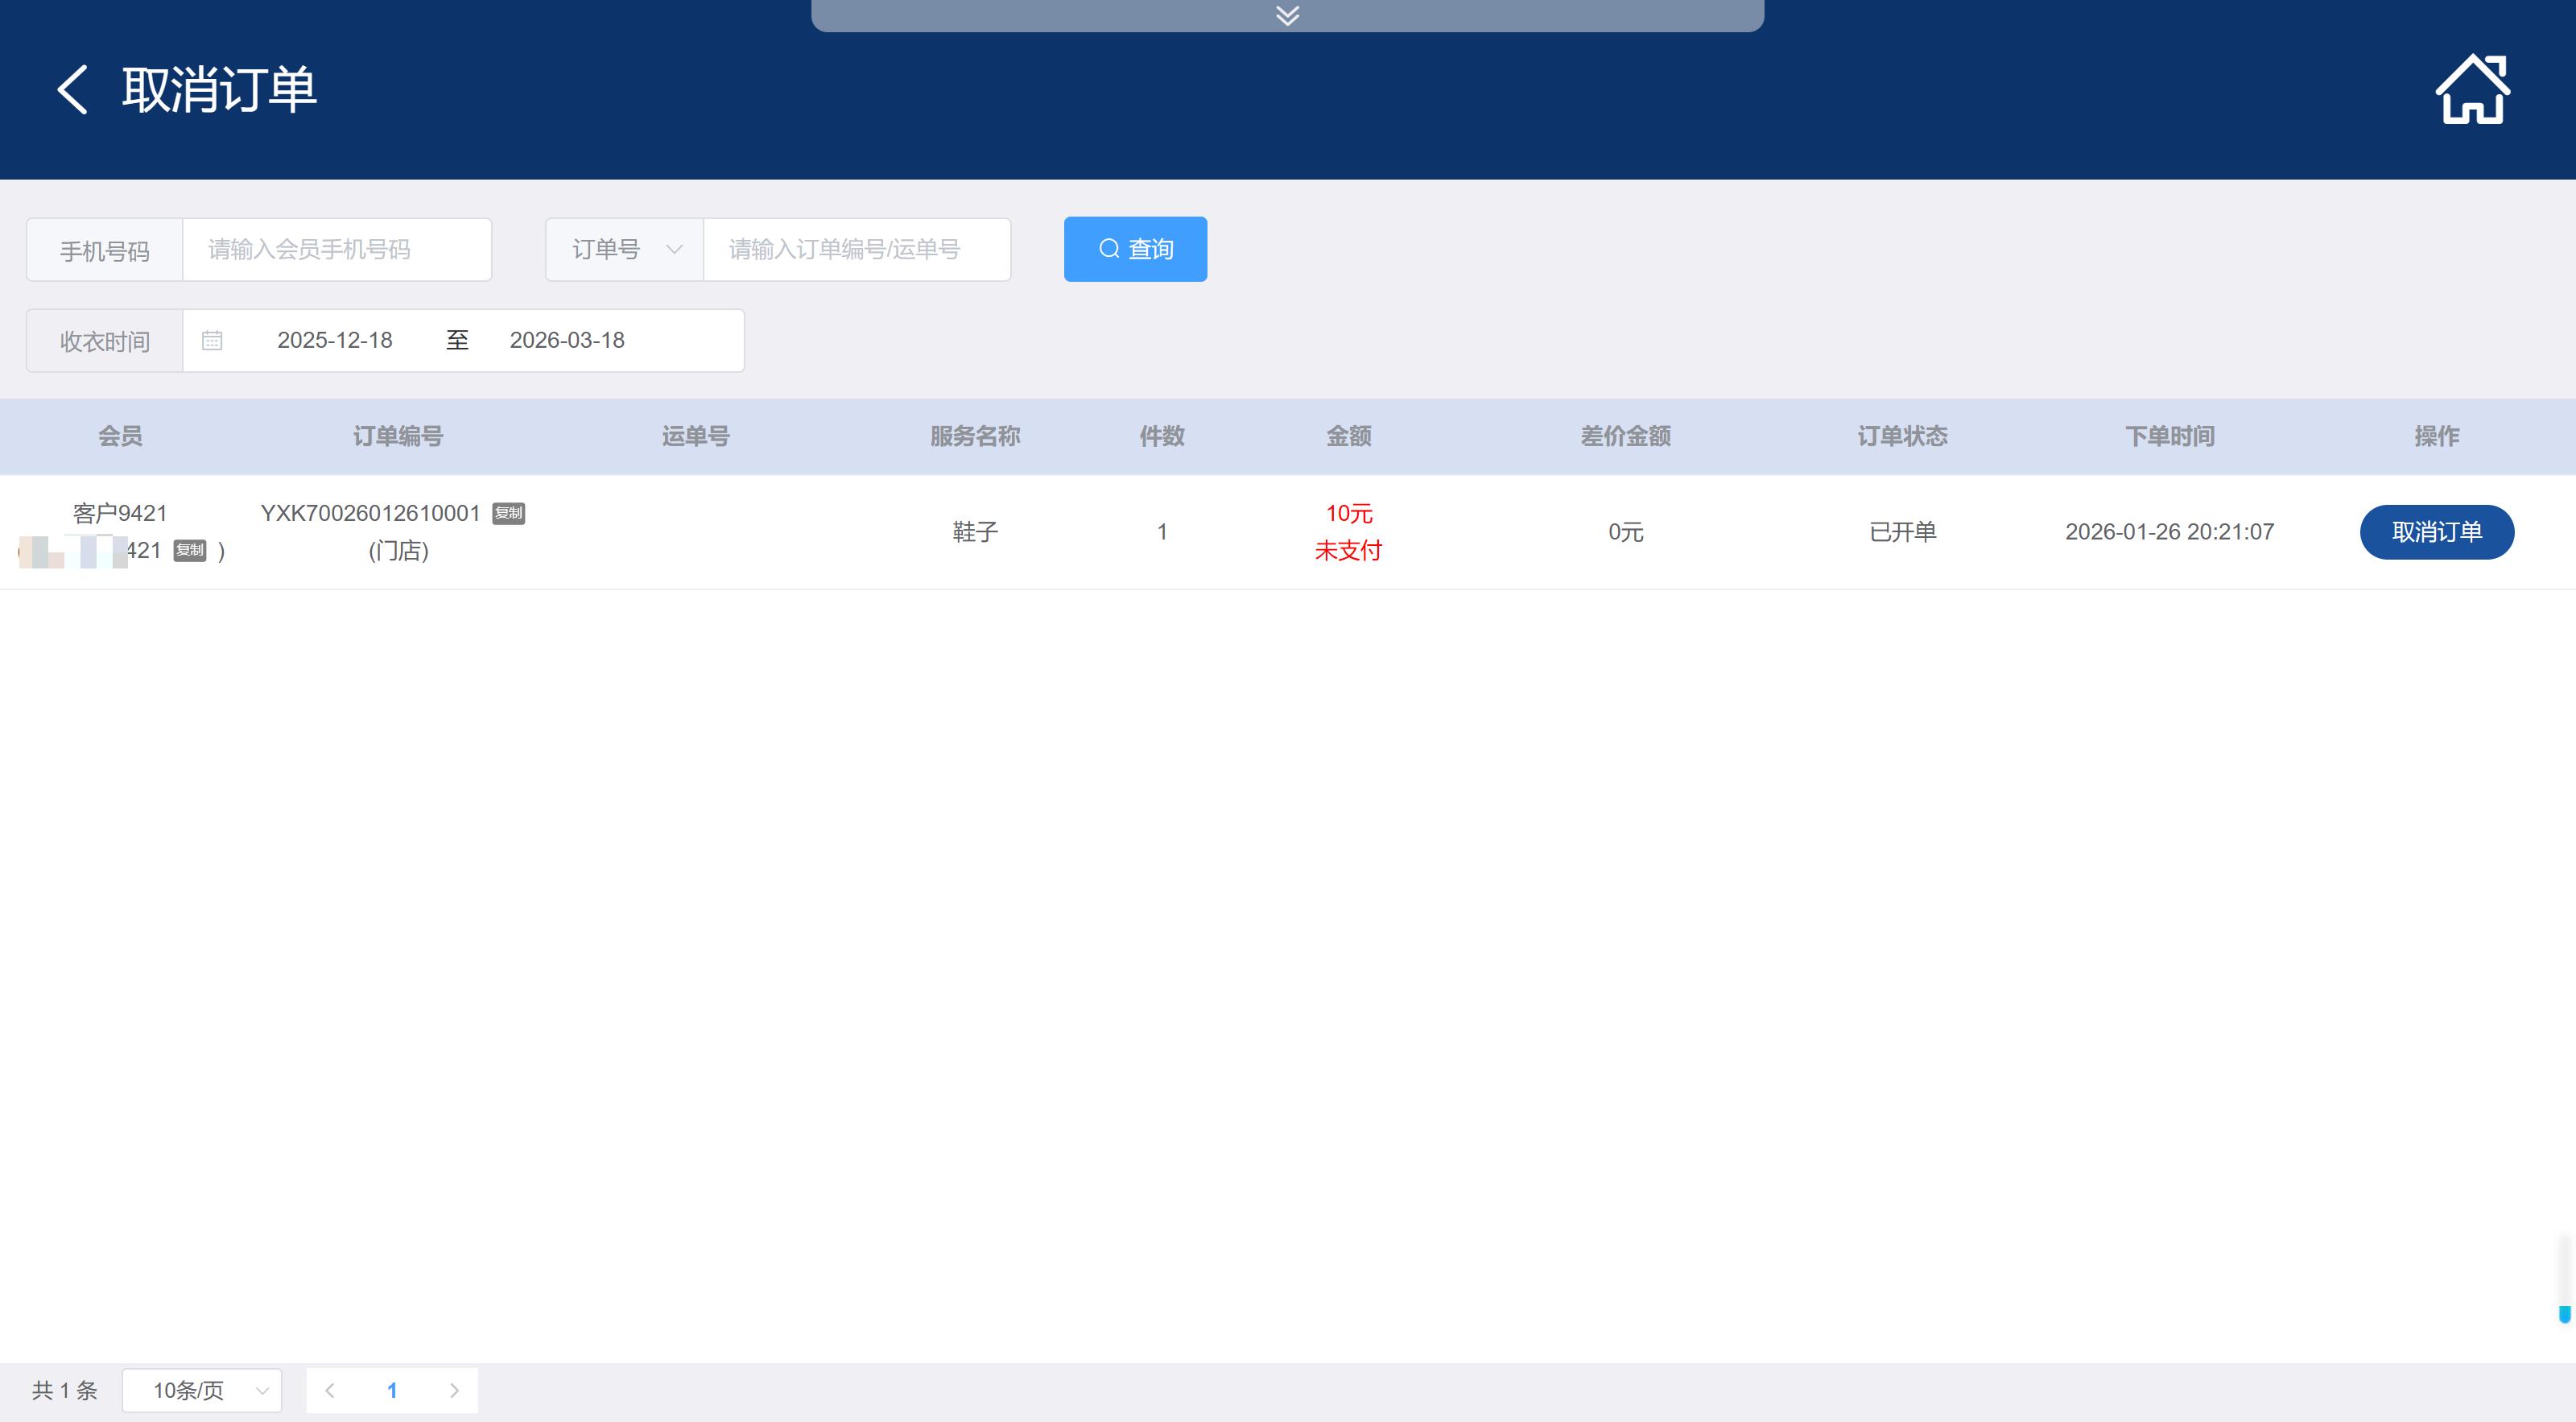This screenshot has width=2576, height=1422.
Task: Select the end date 2026-03-18
Action: (567, 341)
